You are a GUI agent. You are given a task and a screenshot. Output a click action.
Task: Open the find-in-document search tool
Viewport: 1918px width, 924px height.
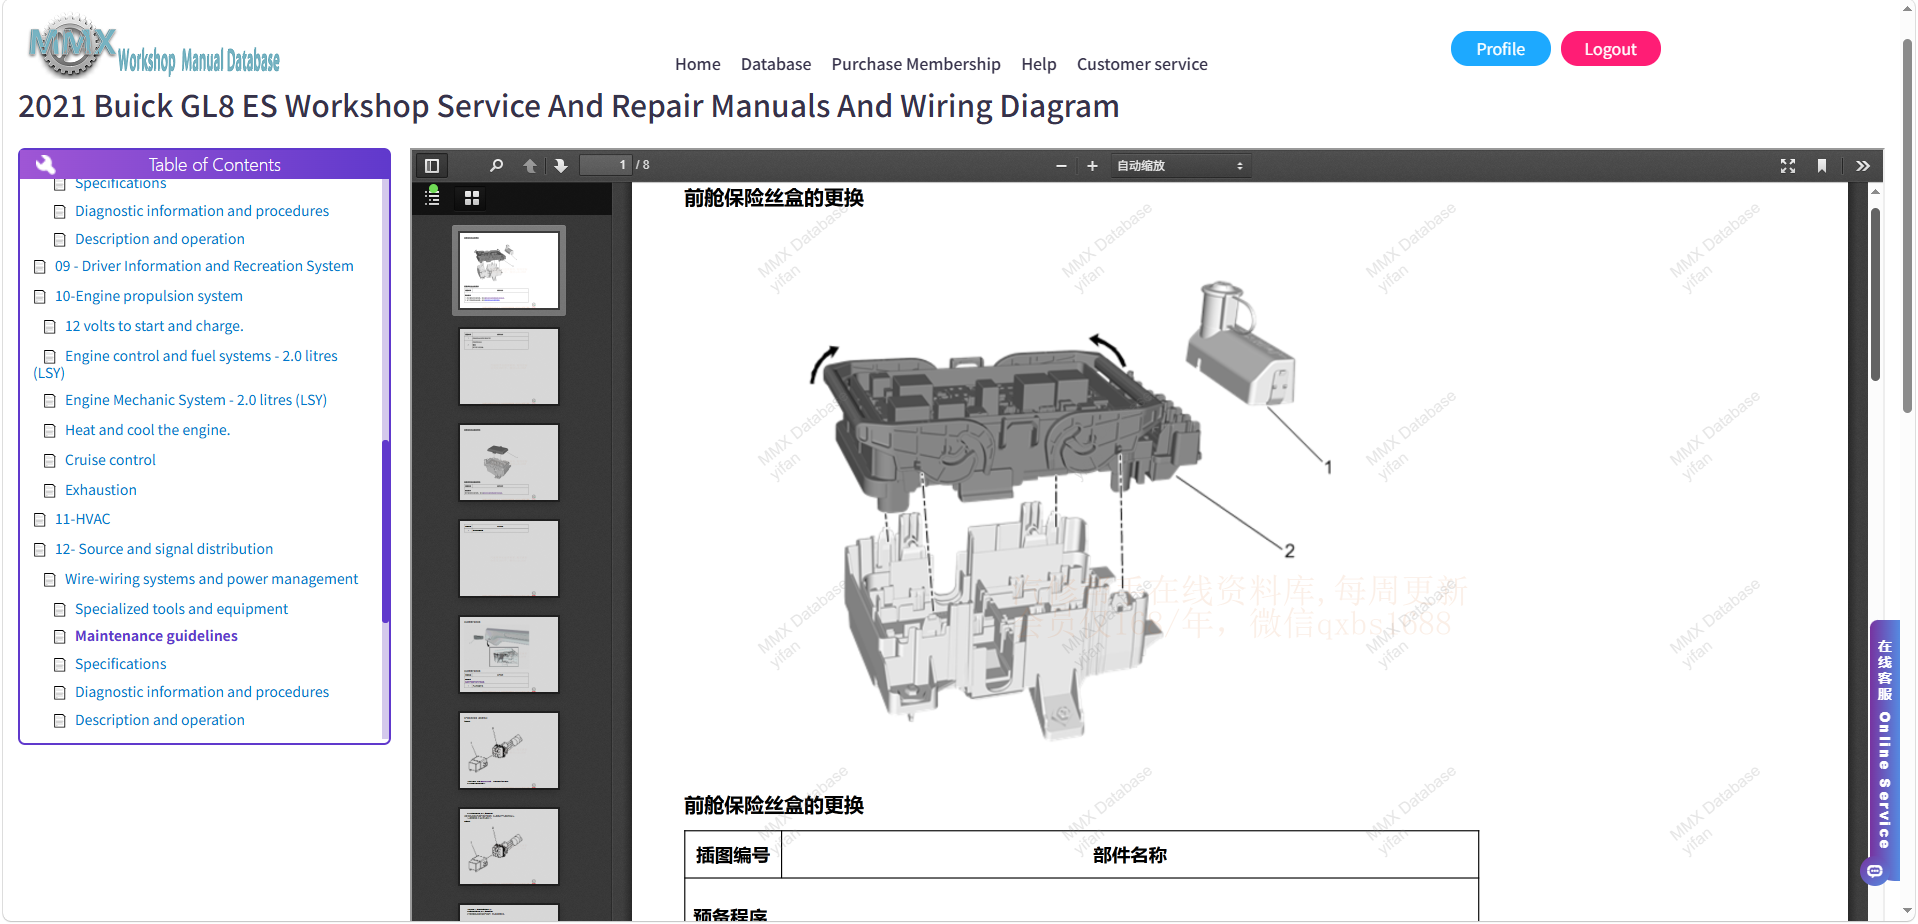pos(496,166)
